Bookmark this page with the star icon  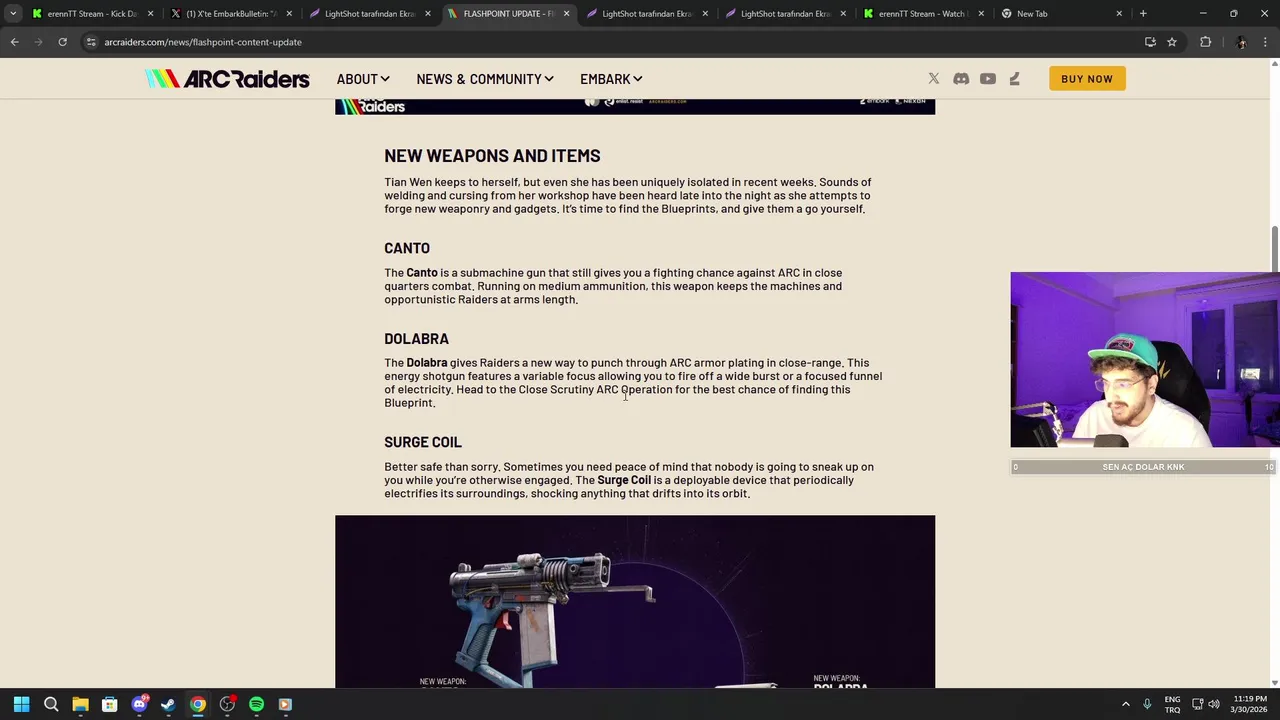click(1172, 42)
